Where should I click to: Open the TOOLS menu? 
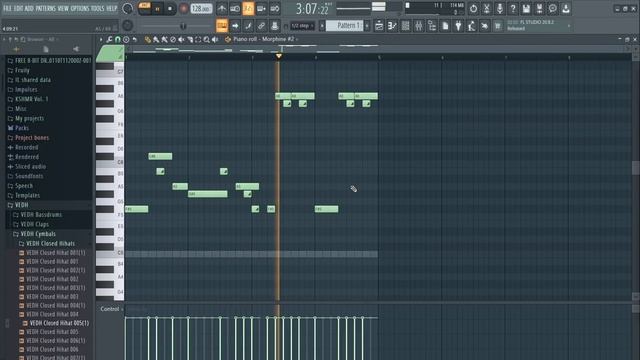click(x=98, y=8)
